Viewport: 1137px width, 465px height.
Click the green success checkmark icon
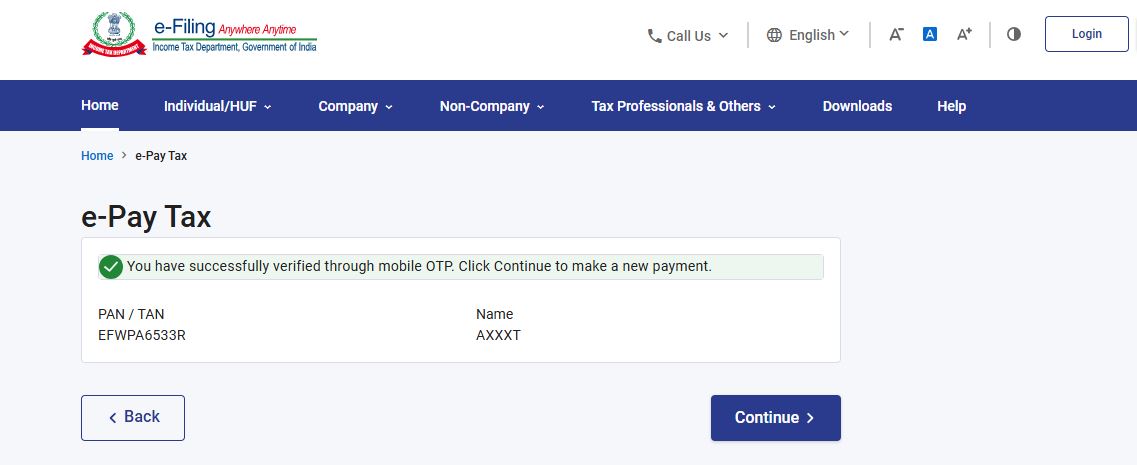[x=111, y=267]
